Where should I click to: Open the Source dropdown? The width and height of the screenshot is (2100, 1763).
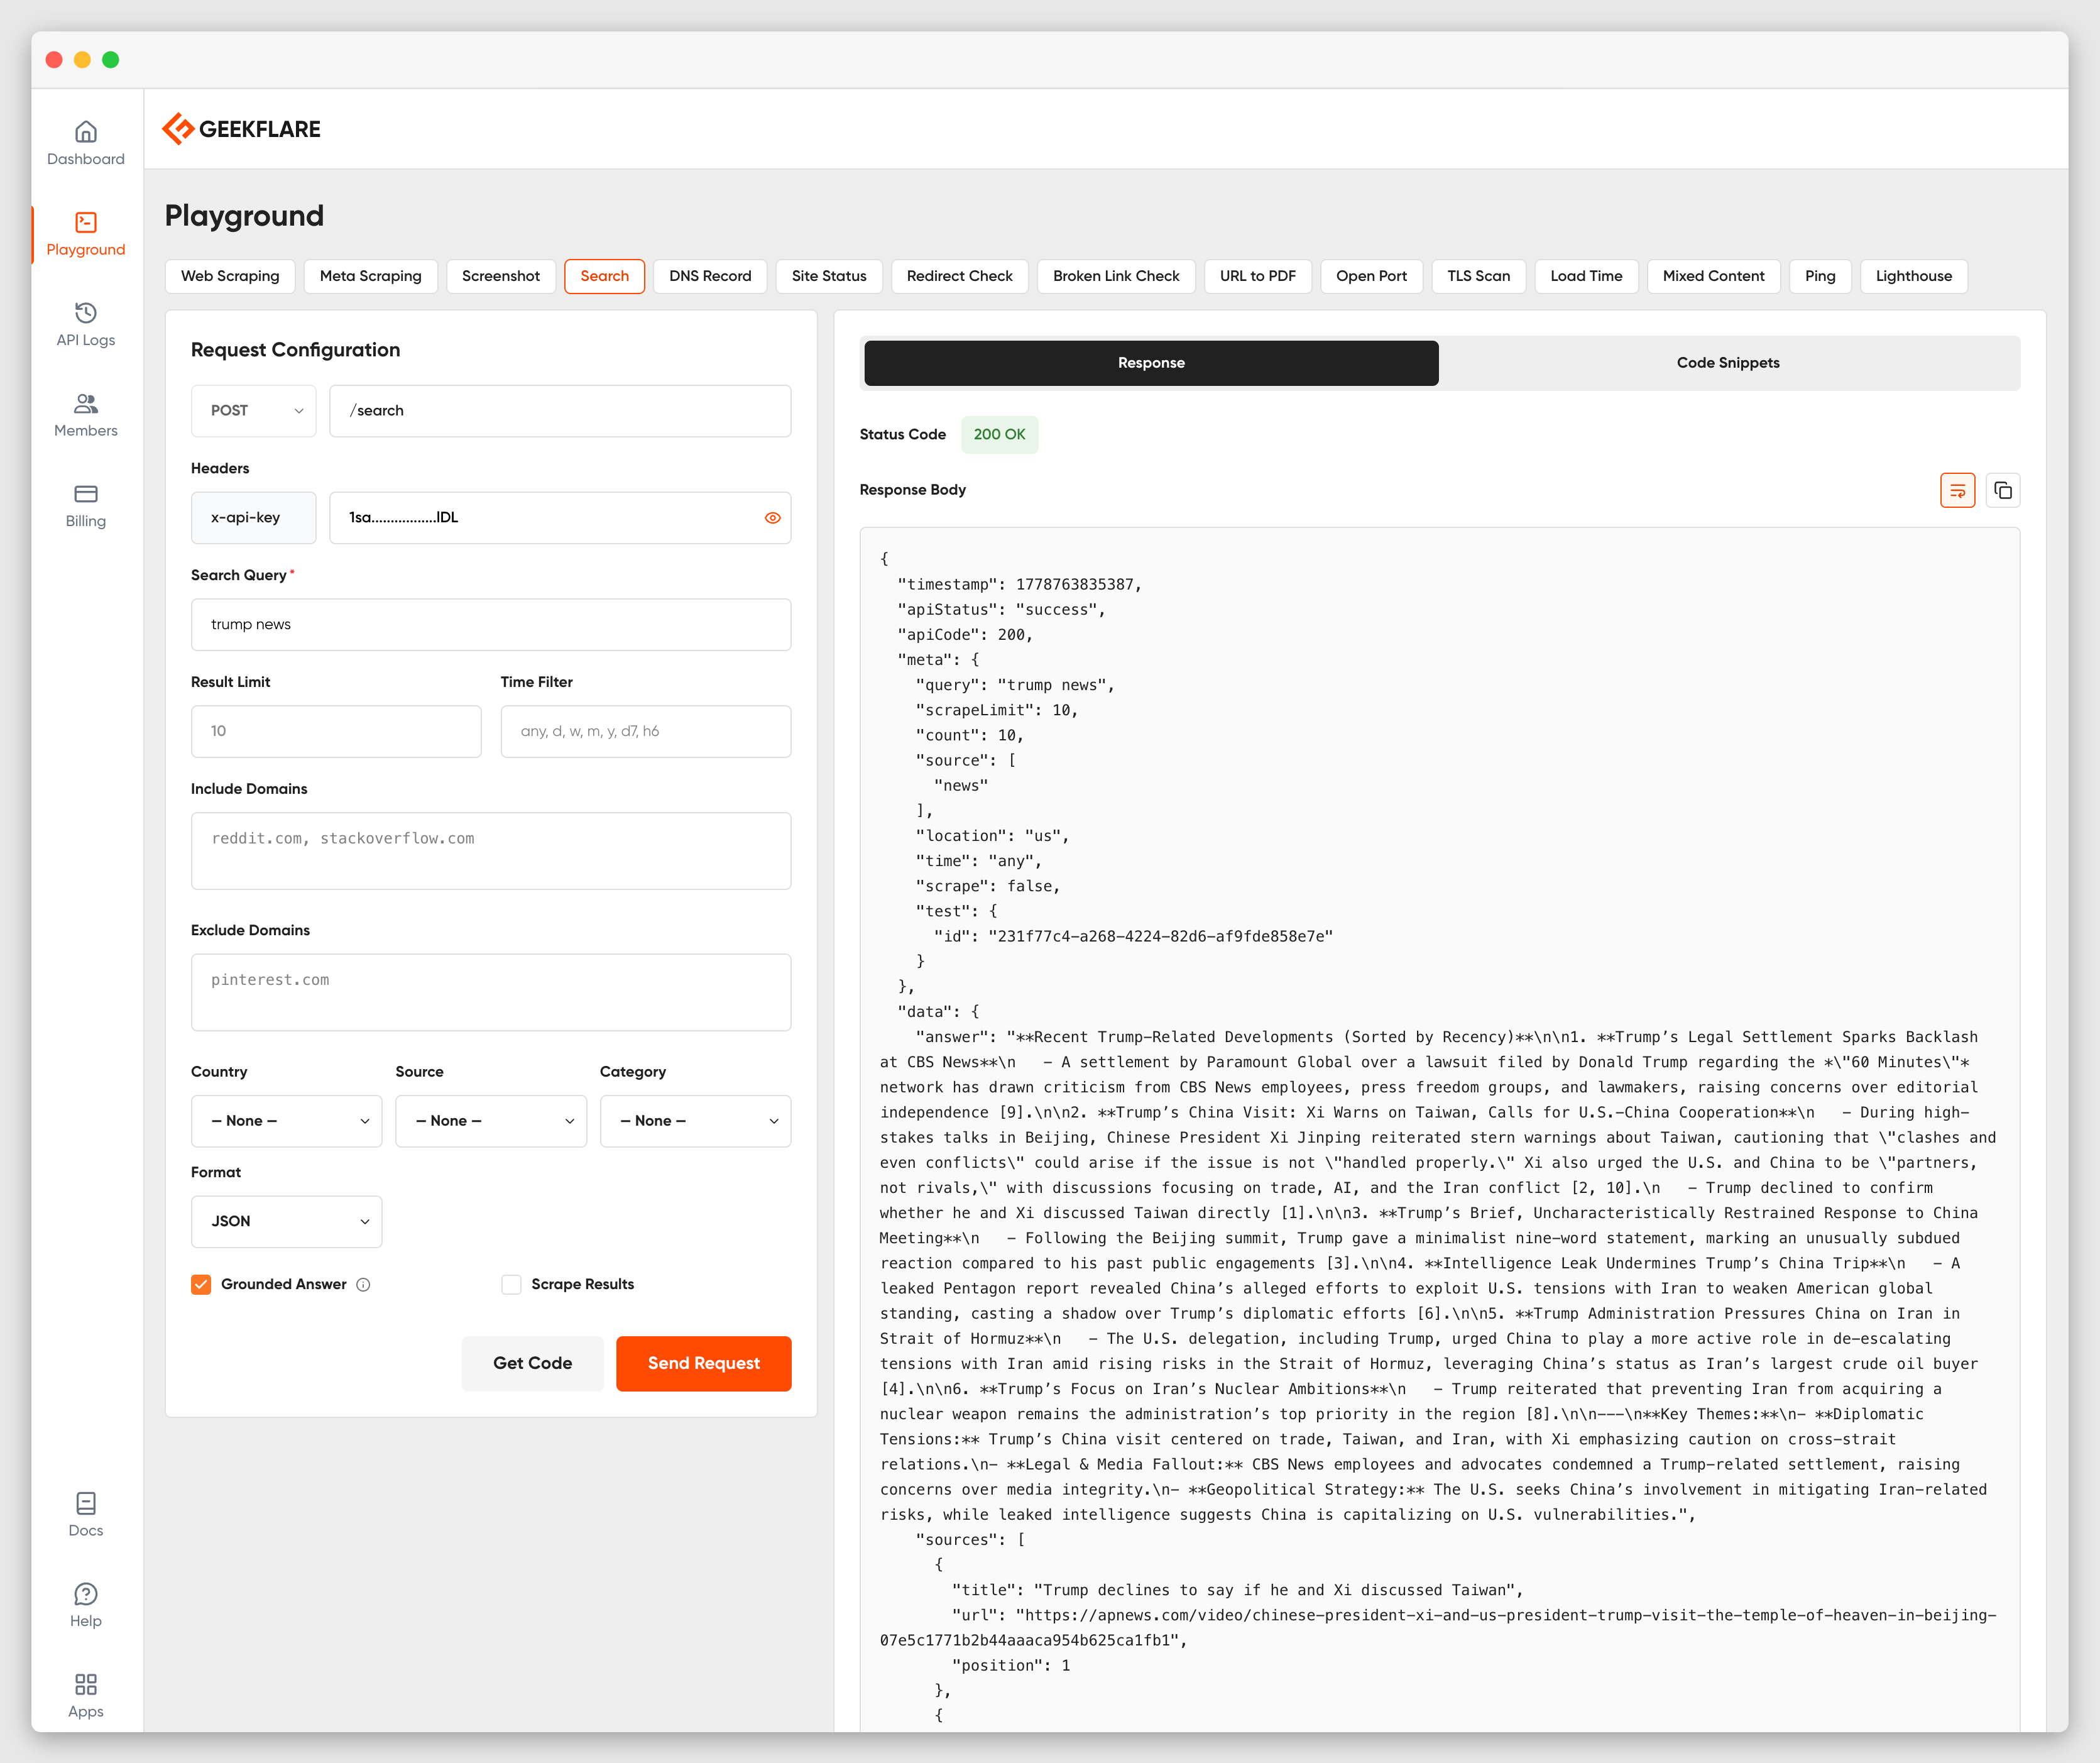pos(491,1121)
